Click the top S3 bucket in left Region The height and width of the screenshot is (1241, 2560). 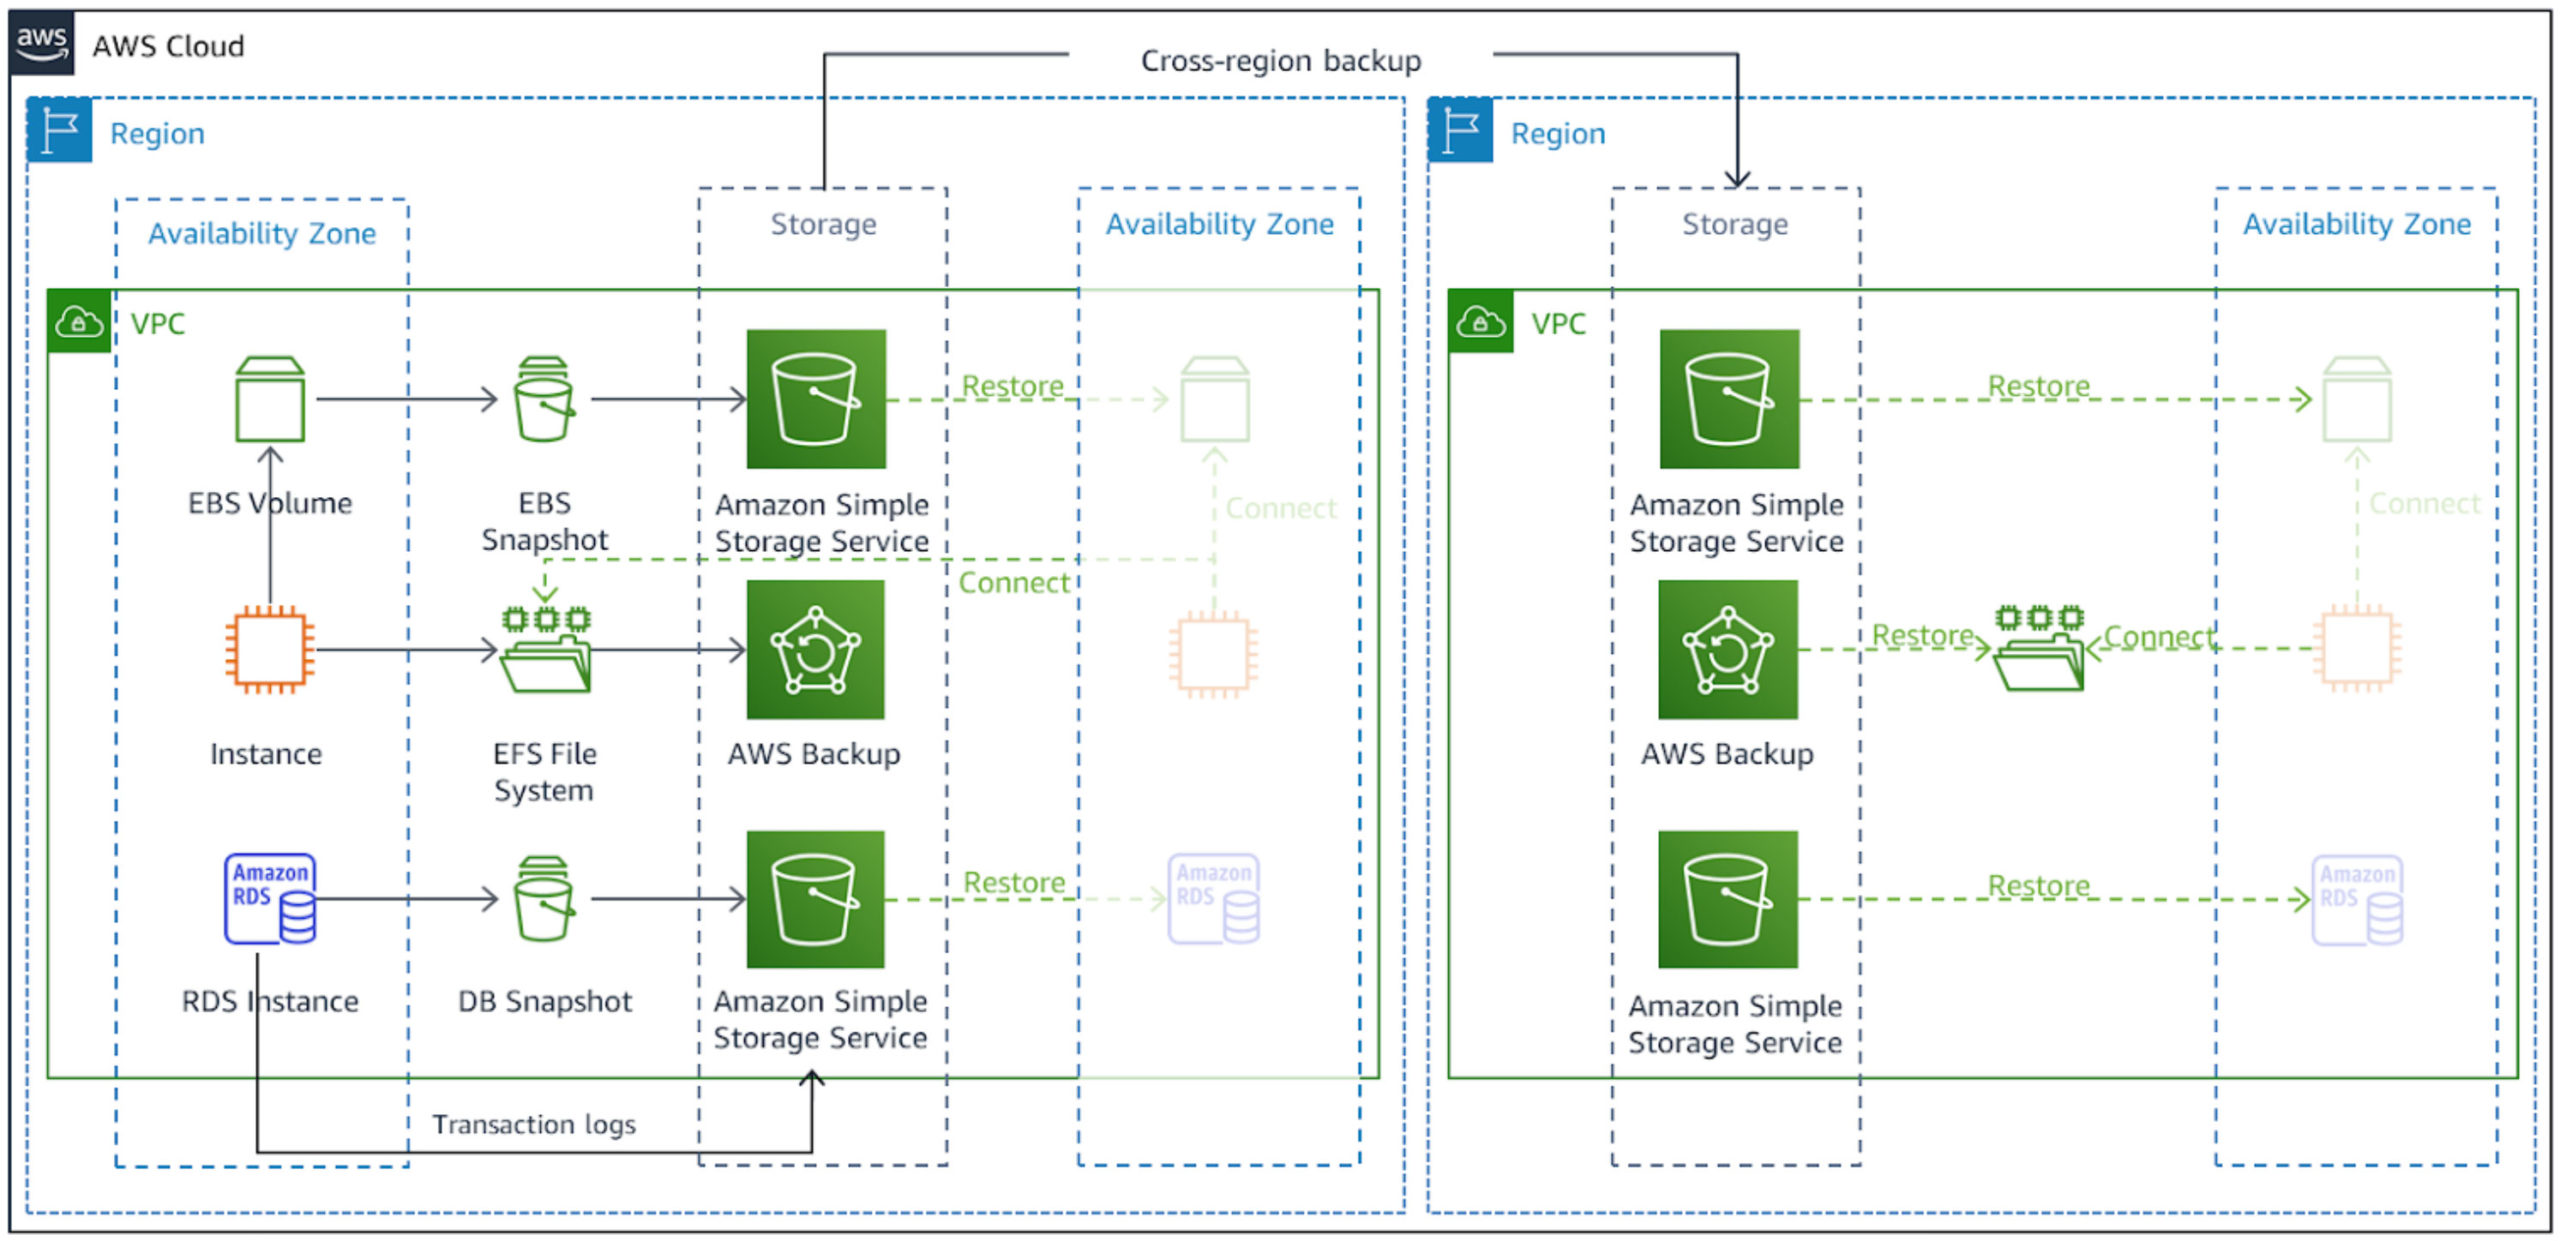pyautogui.click(x=816, y=399)
